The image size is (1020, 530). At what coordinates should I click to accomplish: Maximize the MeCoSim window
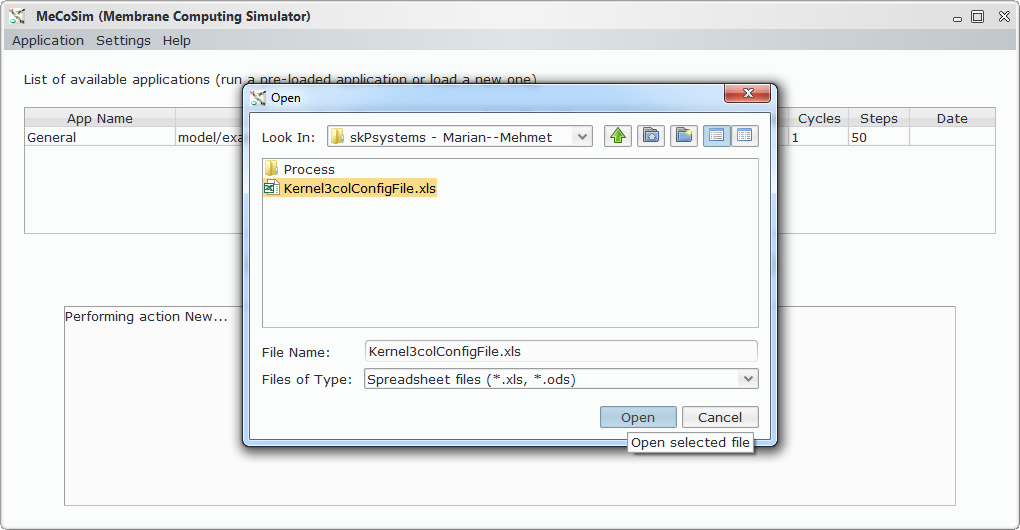pos(978,17)
